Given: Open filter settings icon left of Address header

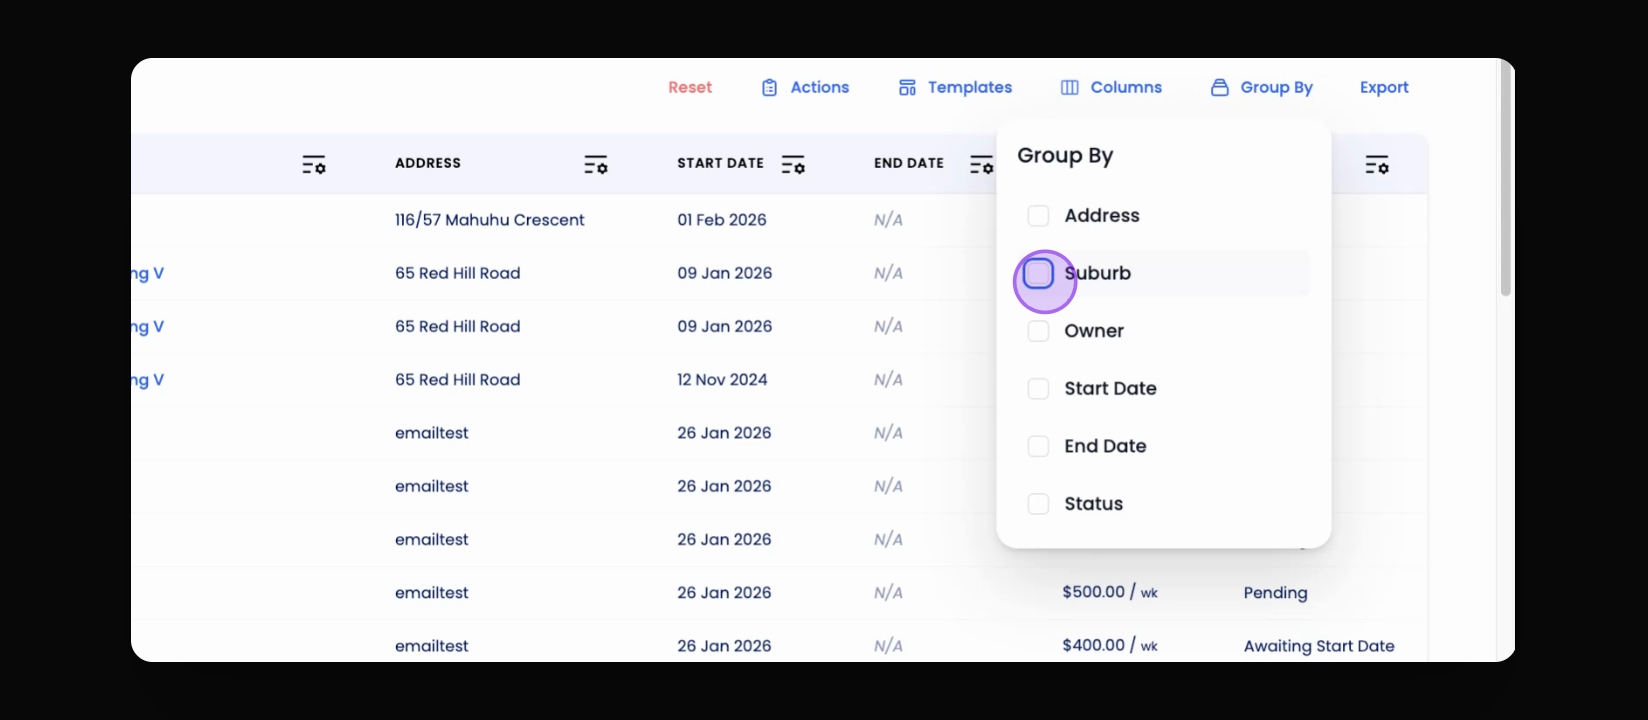Looking at the screenshot, I should coord(314,165).
